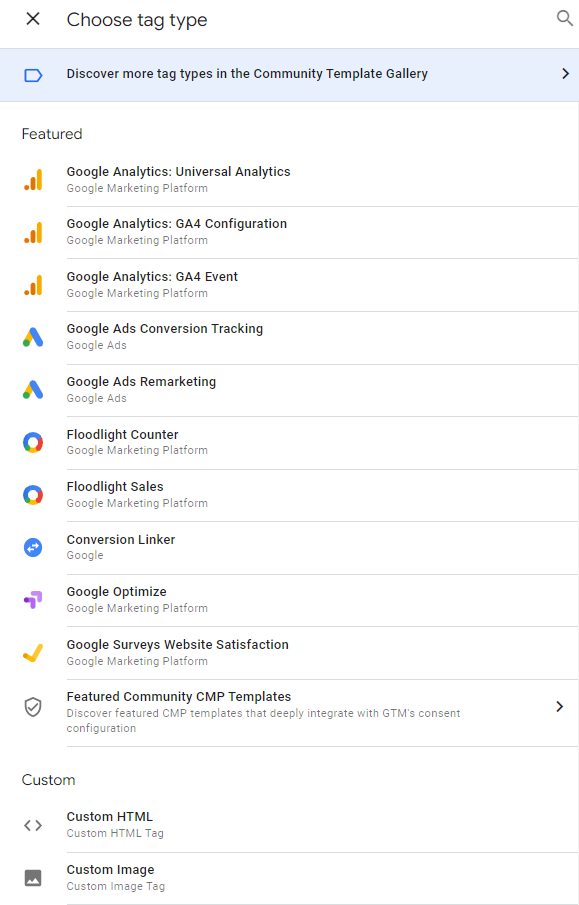Click the Google Optimize purple icon
Screen dimensions: 579x905
point(33,600)
